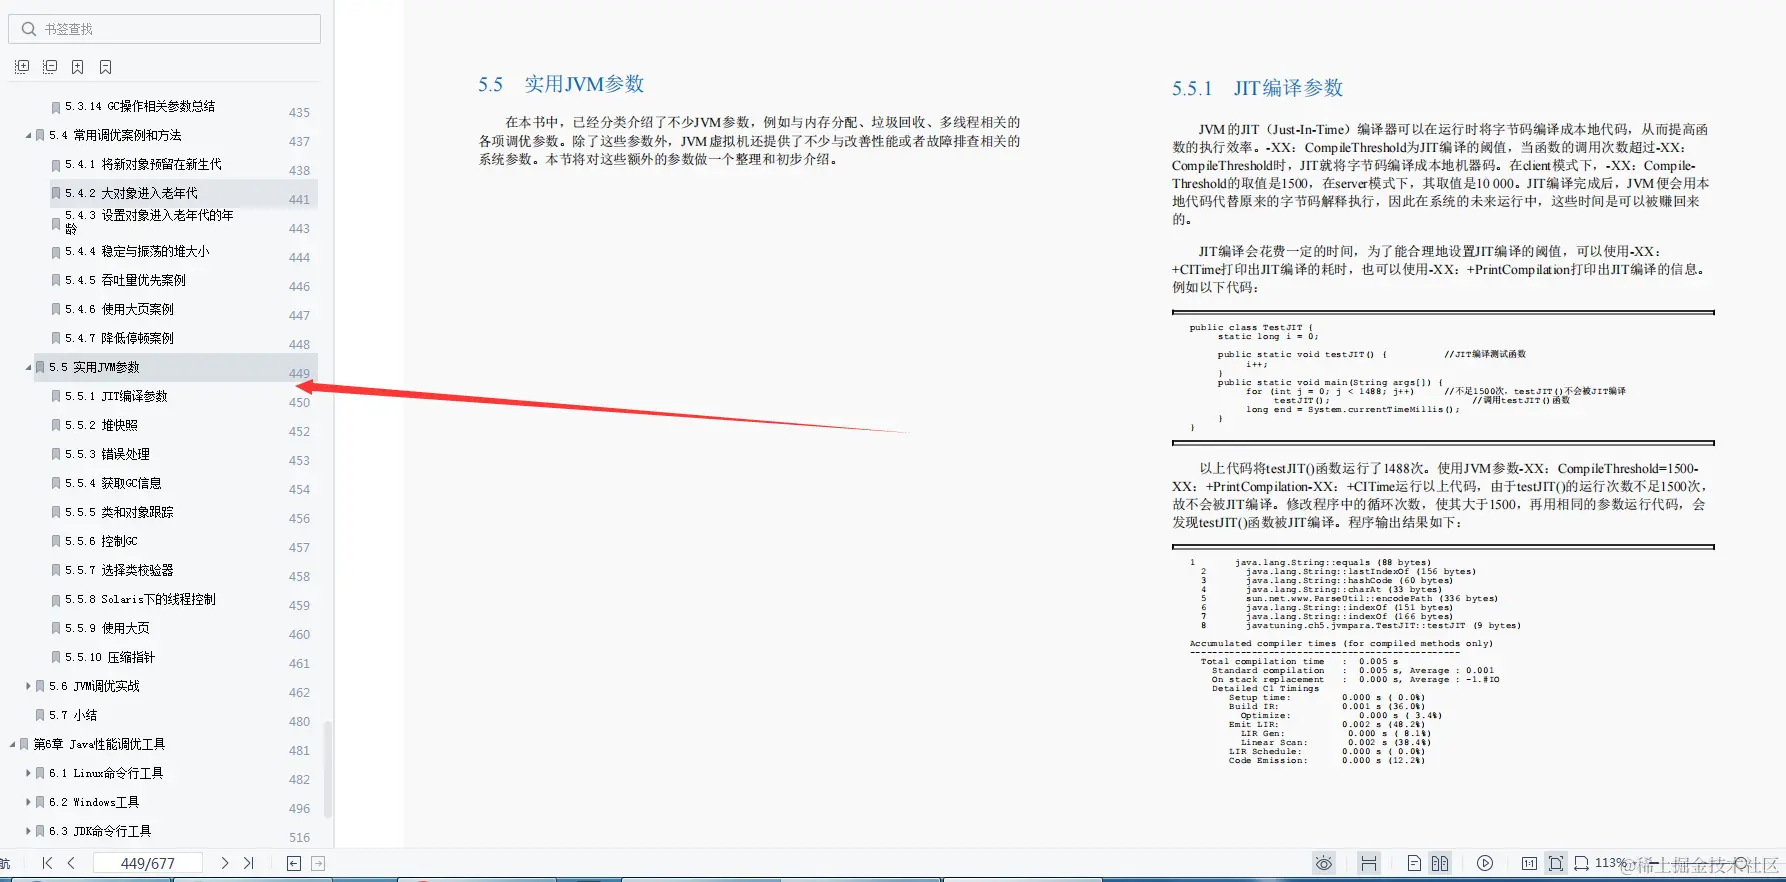Screen dimensions: 1786x882
Task: Click page number 462 in bookmark list
Action: point(299,692)
